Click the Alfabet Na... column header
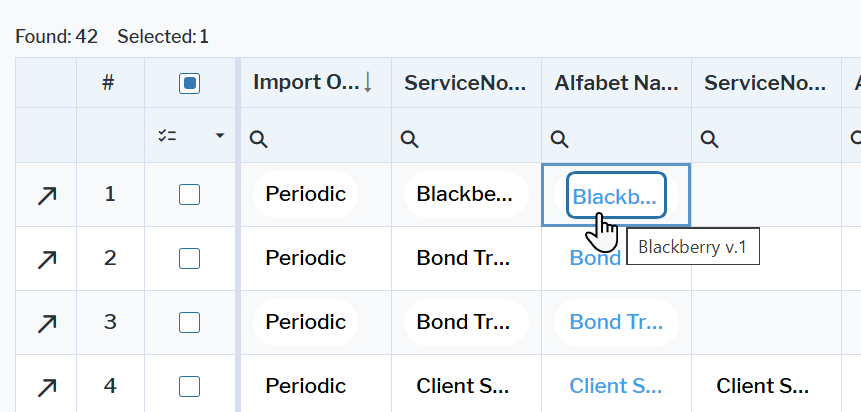The image size is (861, 412). 615,84
